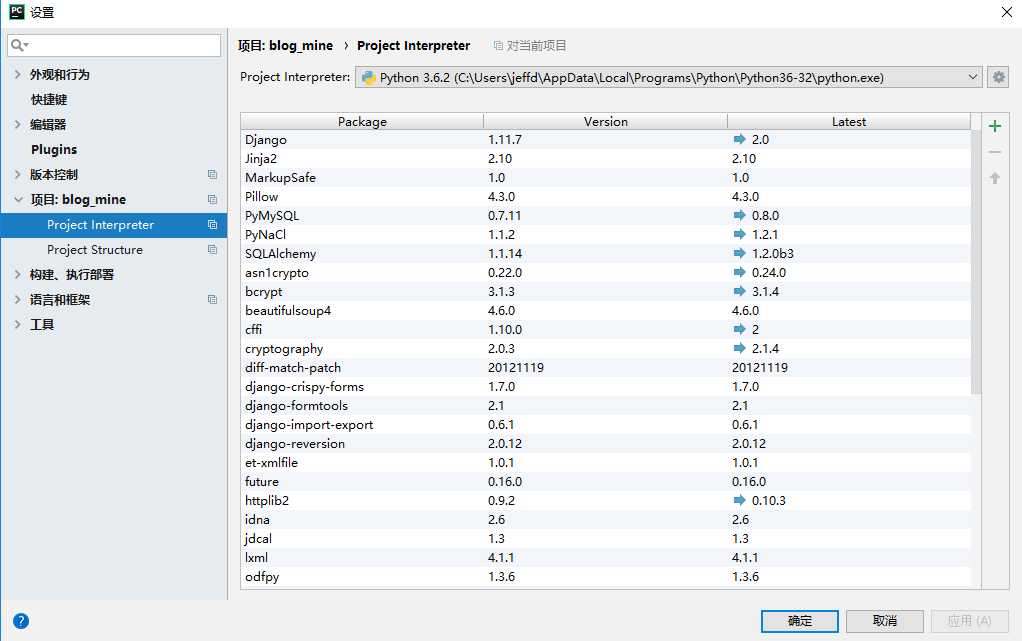Click copy icon beside Project Structure
This screenshot has height=641, width=1022.
212,249
